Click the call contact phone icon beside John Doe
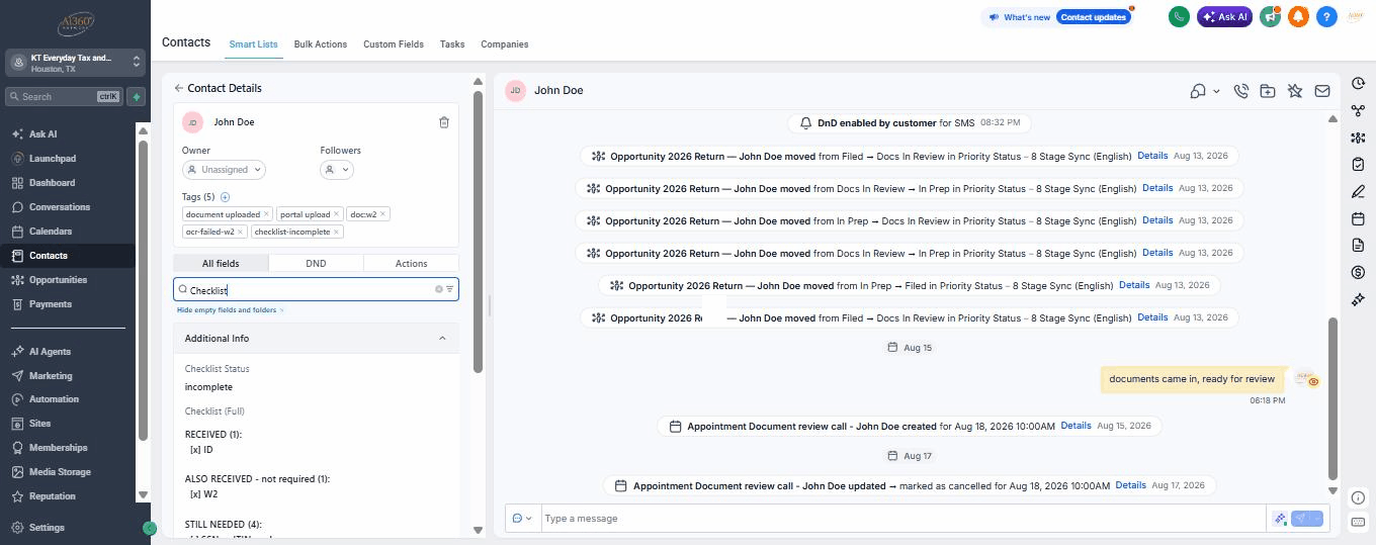 coord(1241,91)
